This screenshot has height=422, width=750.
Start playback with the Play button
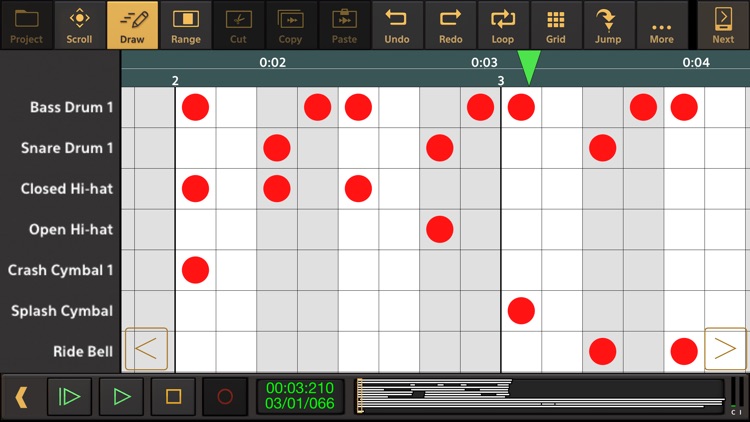click(x=121, y=397)
